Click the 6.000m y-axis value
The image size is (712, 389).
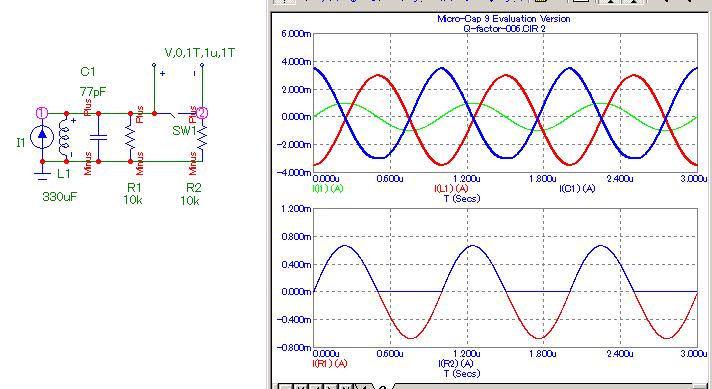296,34
